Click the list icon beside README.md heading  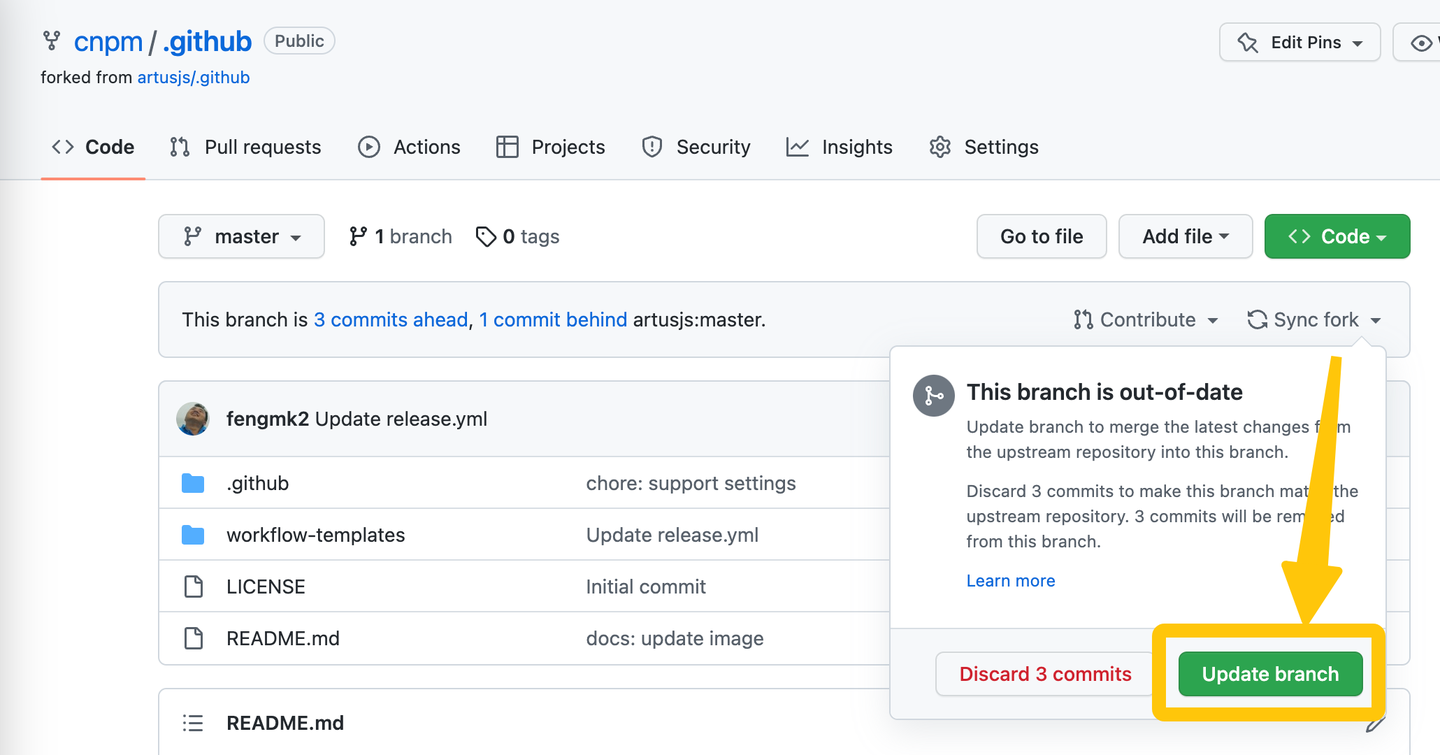[193, 722]
